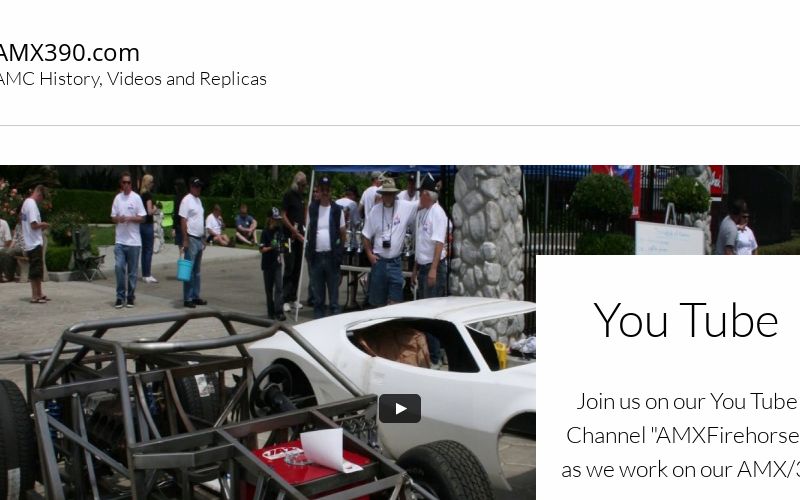Click the yellow container beside the white car
The image size is (800, 500).
pyautogui.click(x=501, y=355)
